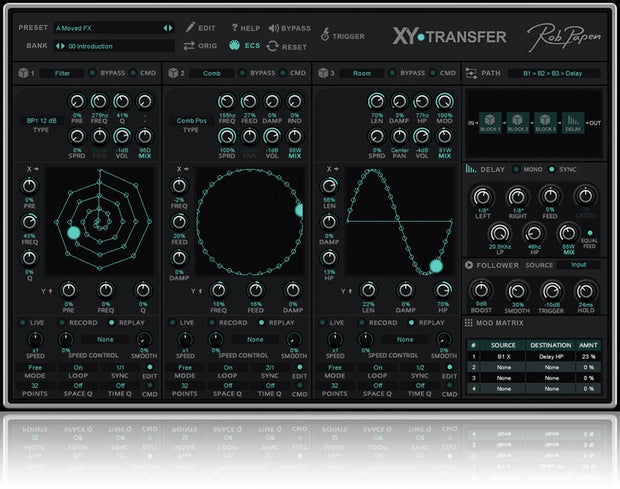Viewport: 620px width, 489px height.
Task: Select Block 1 Live mode
Action: (x=23, y=323)
